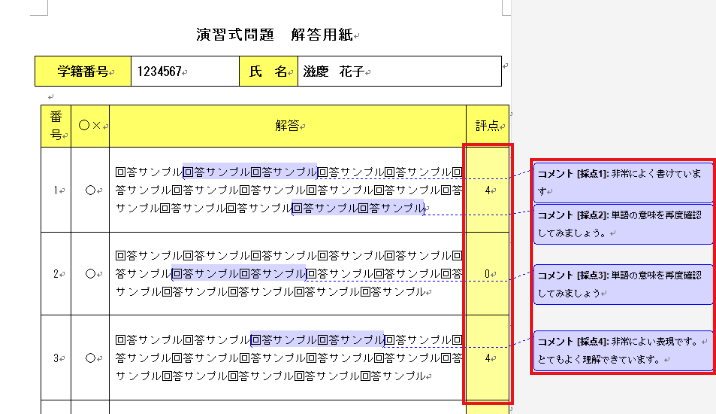Click the ○× column header cell
Screen dimensions: 716x414
click(90, 125)
